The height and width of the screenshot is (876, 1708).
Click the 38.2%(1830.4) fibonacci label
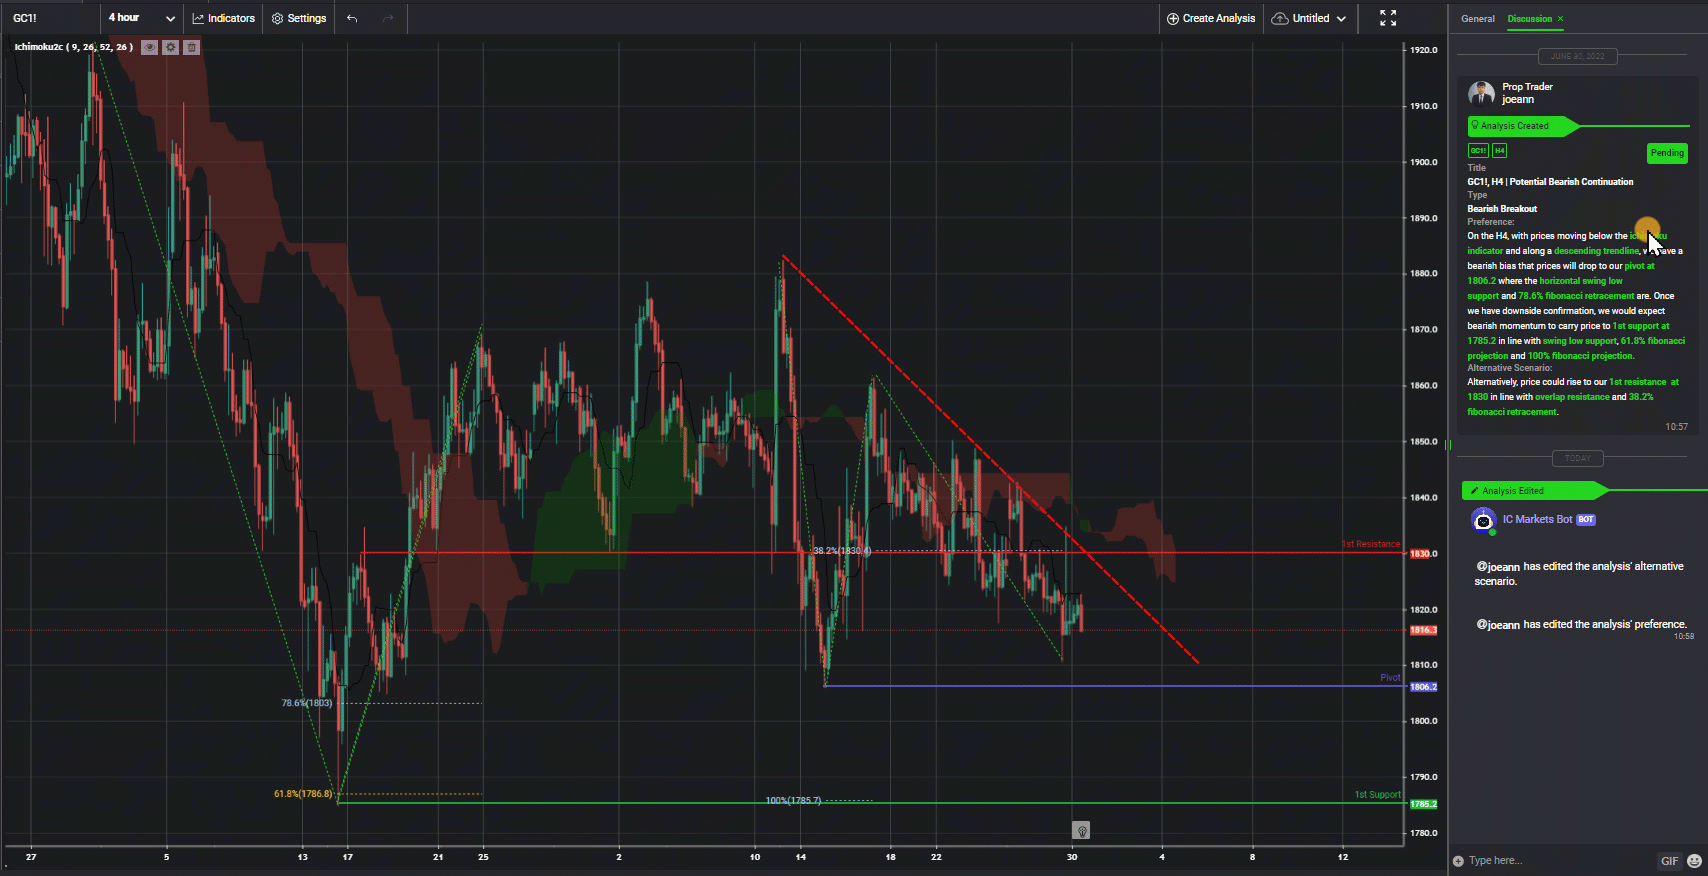(842, 551)
